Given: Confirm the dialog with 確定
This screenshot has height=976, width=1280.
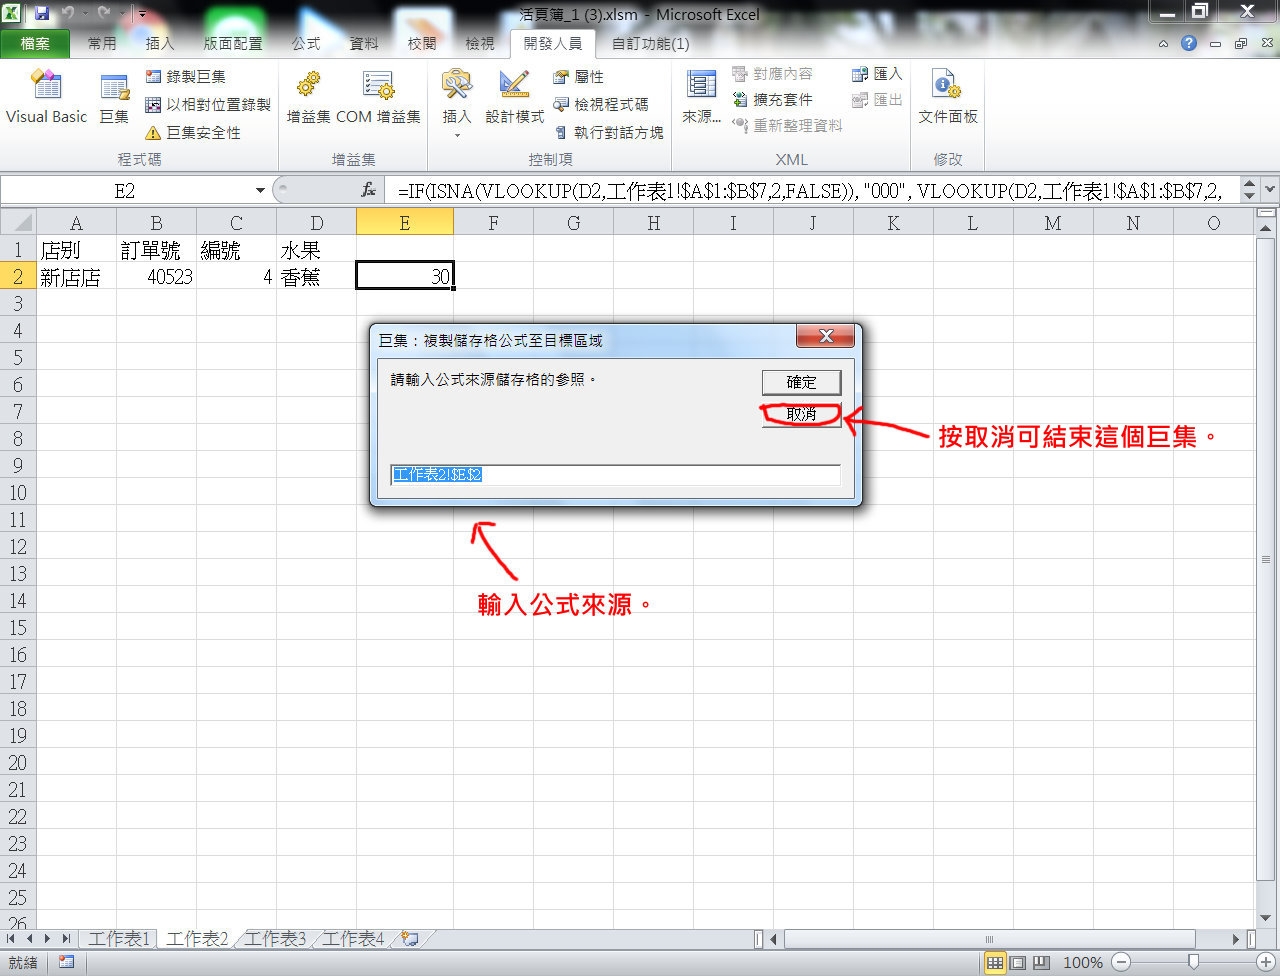Looking at the screenshot, I should [801, 382].
